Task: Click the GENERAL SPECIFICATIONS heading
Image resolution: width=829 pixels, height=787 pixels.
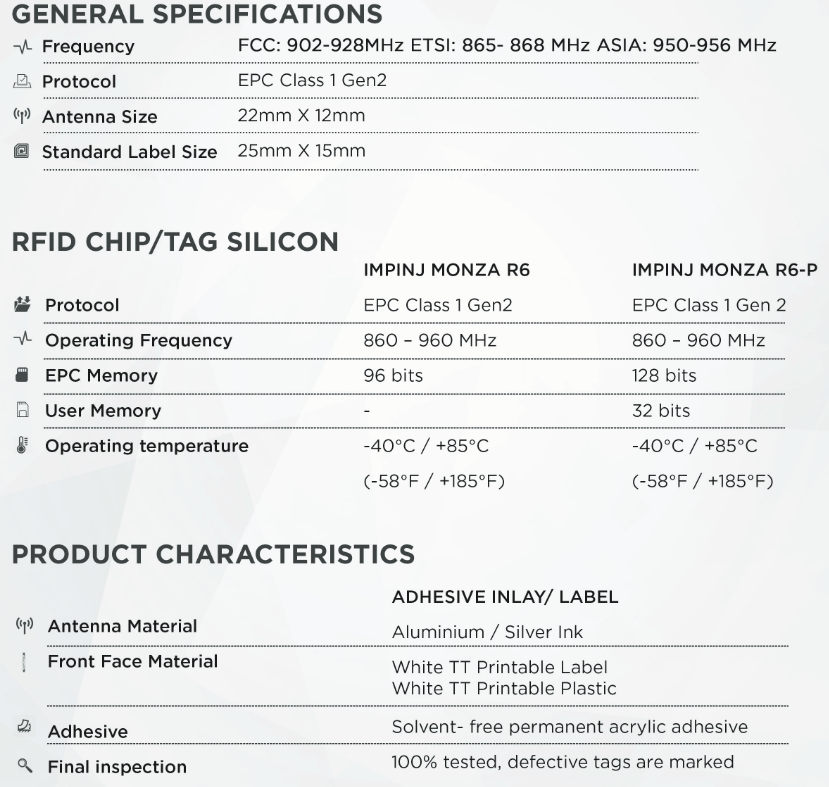Action: [x=197, y=14]
